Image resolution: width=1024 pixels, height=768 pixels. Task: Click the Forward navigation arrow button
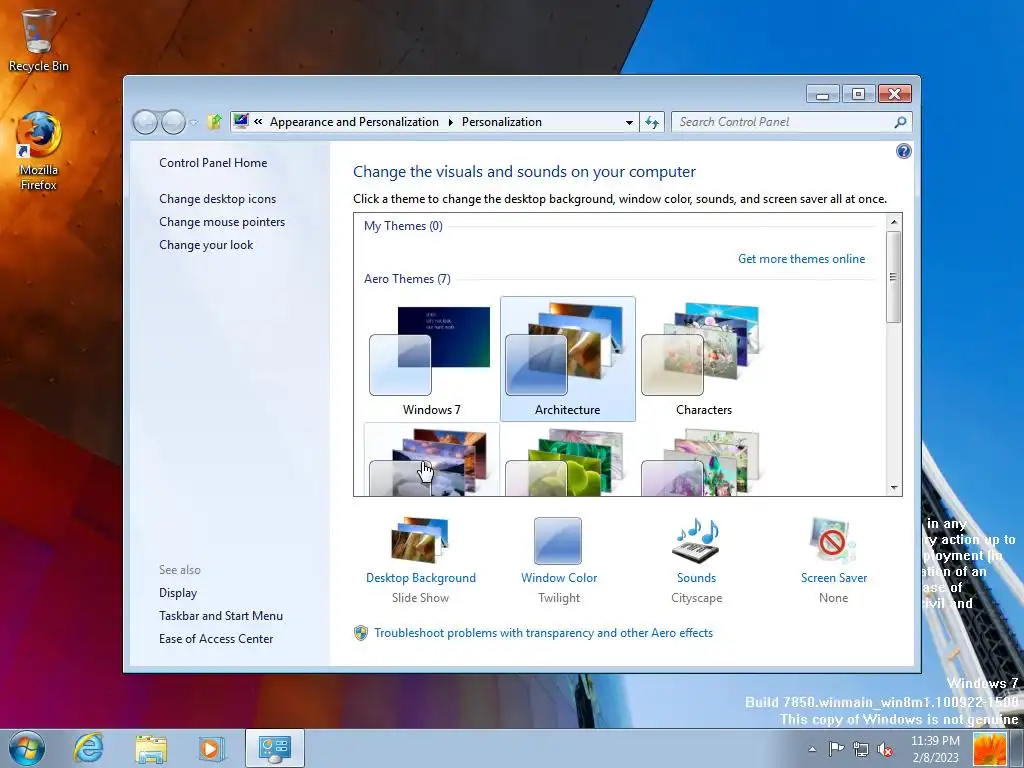(173, 122)
